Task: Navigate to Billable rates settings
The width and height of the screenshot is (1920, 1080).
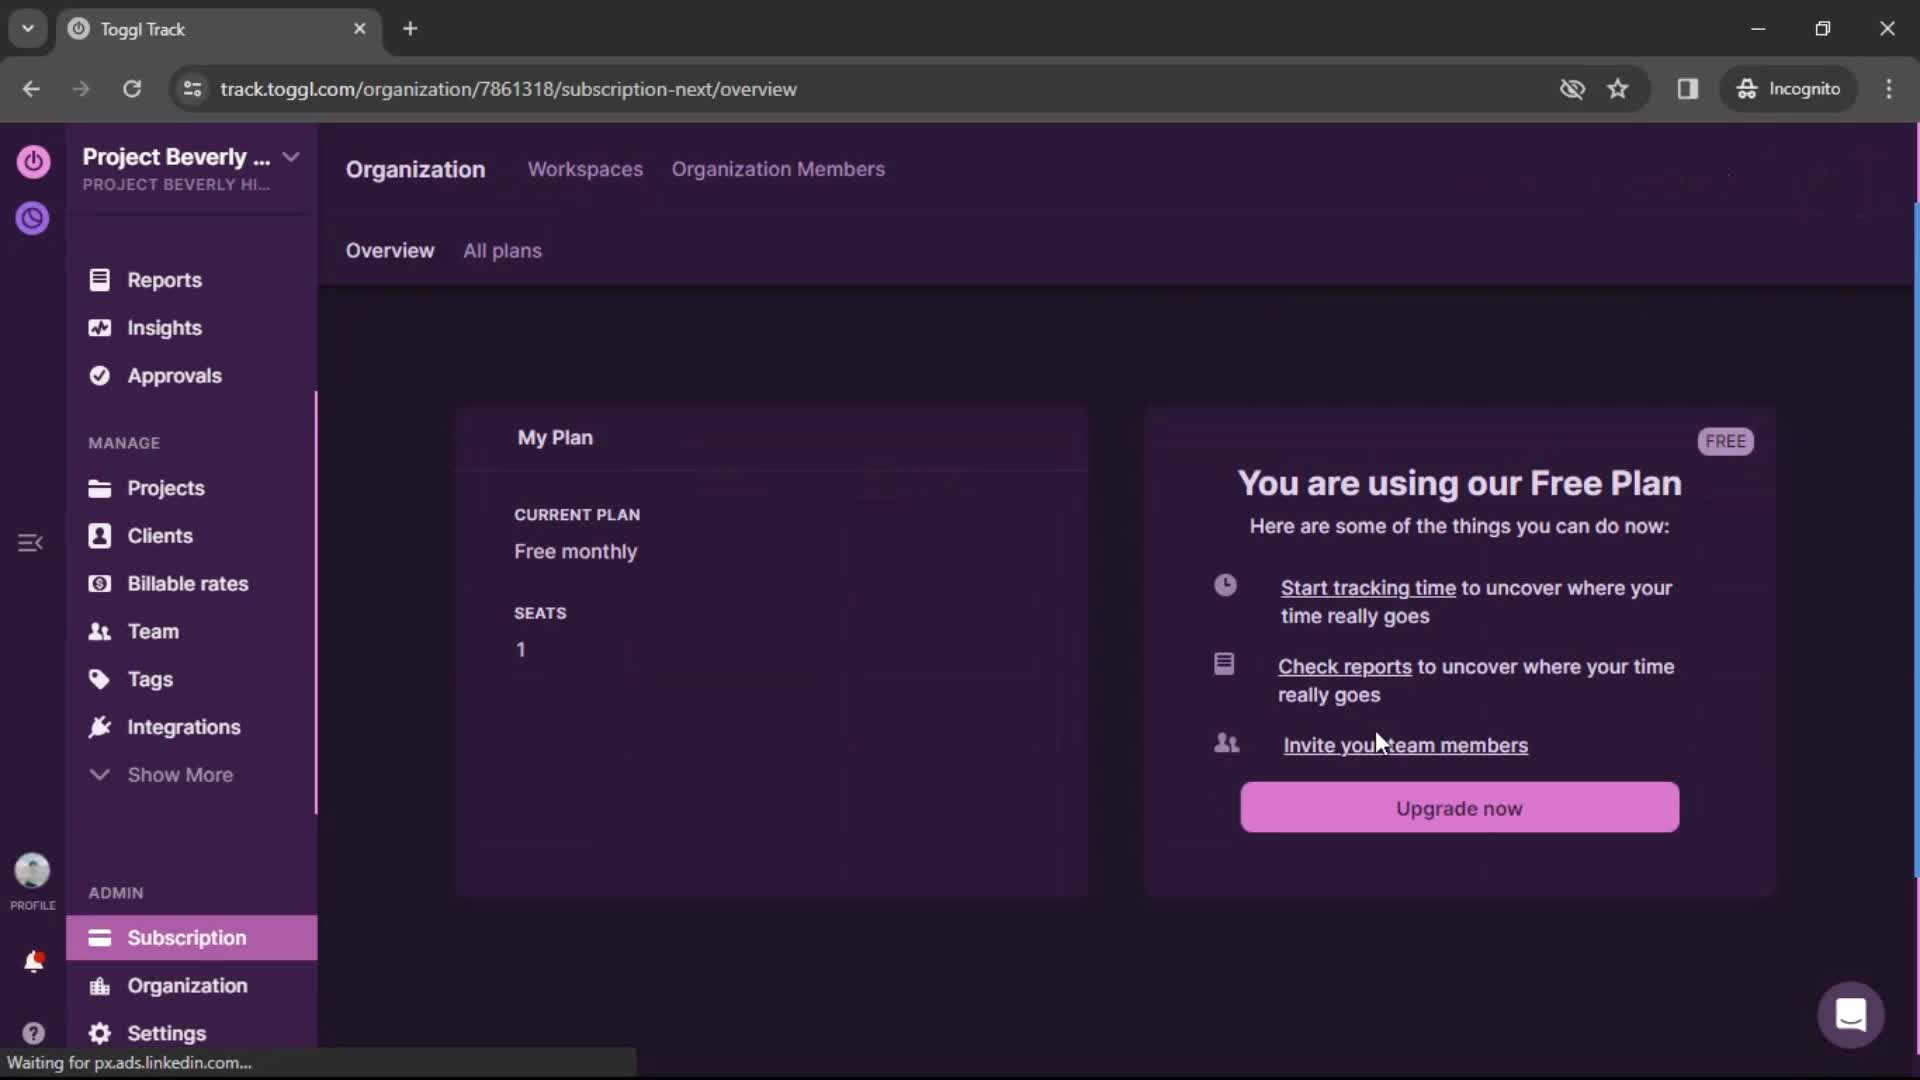Action: (187, 583)
